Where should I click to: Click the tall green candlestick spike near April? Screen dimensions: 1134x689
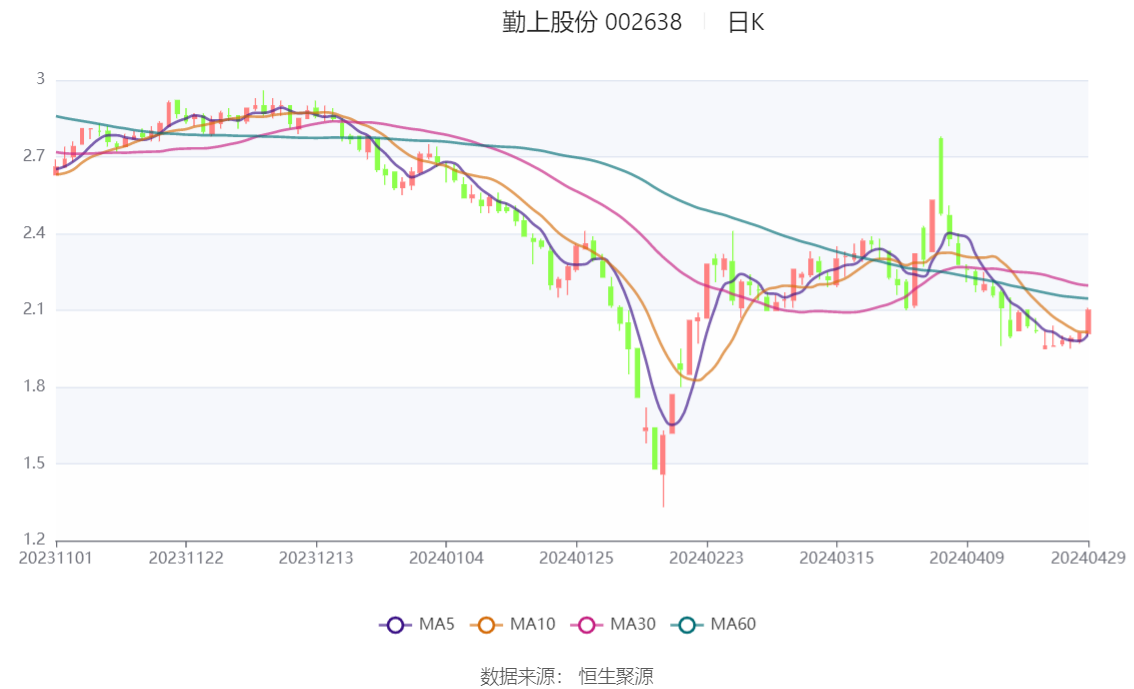(941, 175)
